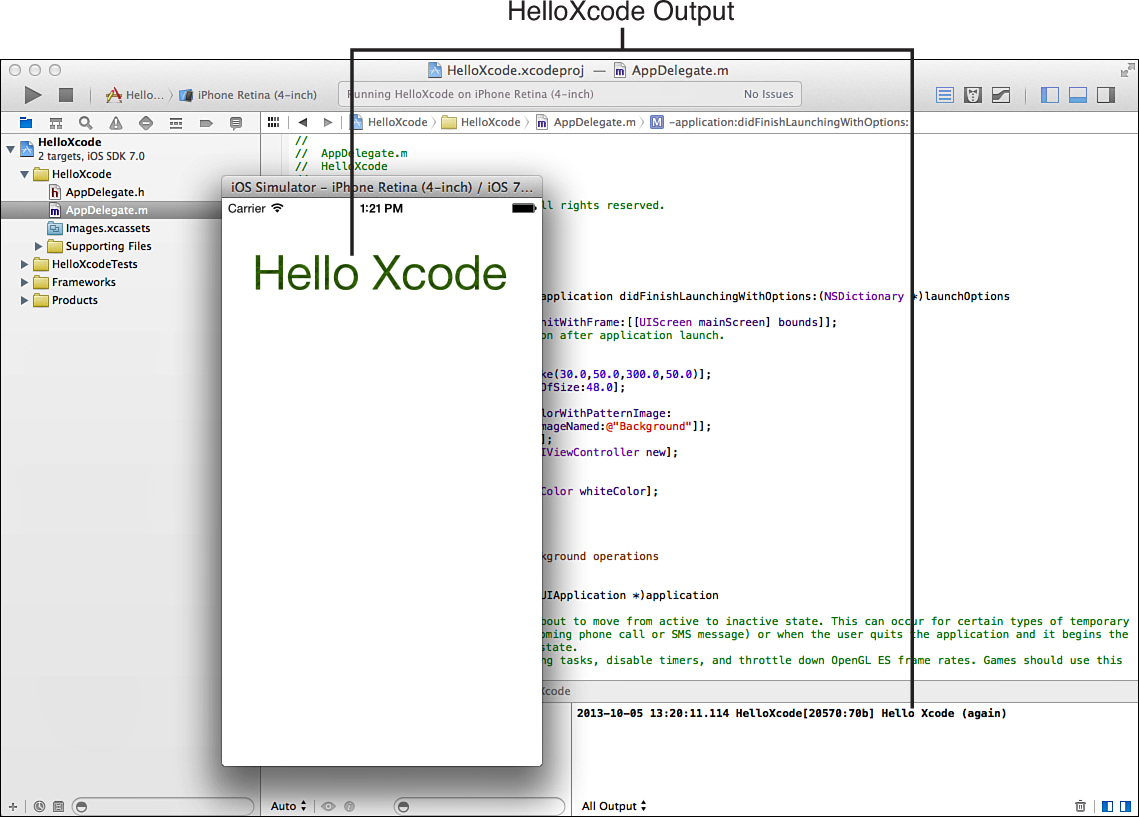
Task: Expand the HelloXcodeTests group
Action: [24, 264]
